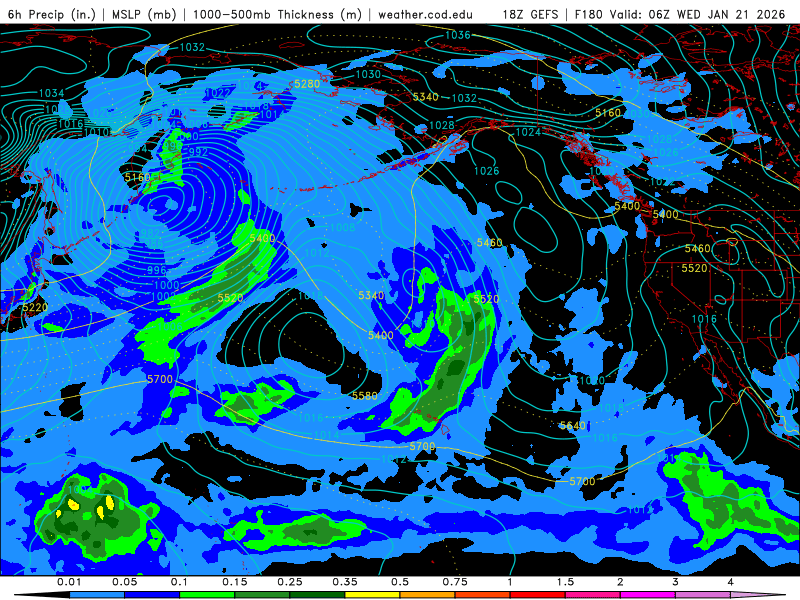The image size is (800, 600).
Task: Click the 'Valid: 06Z WED JAN 21 2026' text
Action: [697, 14]
